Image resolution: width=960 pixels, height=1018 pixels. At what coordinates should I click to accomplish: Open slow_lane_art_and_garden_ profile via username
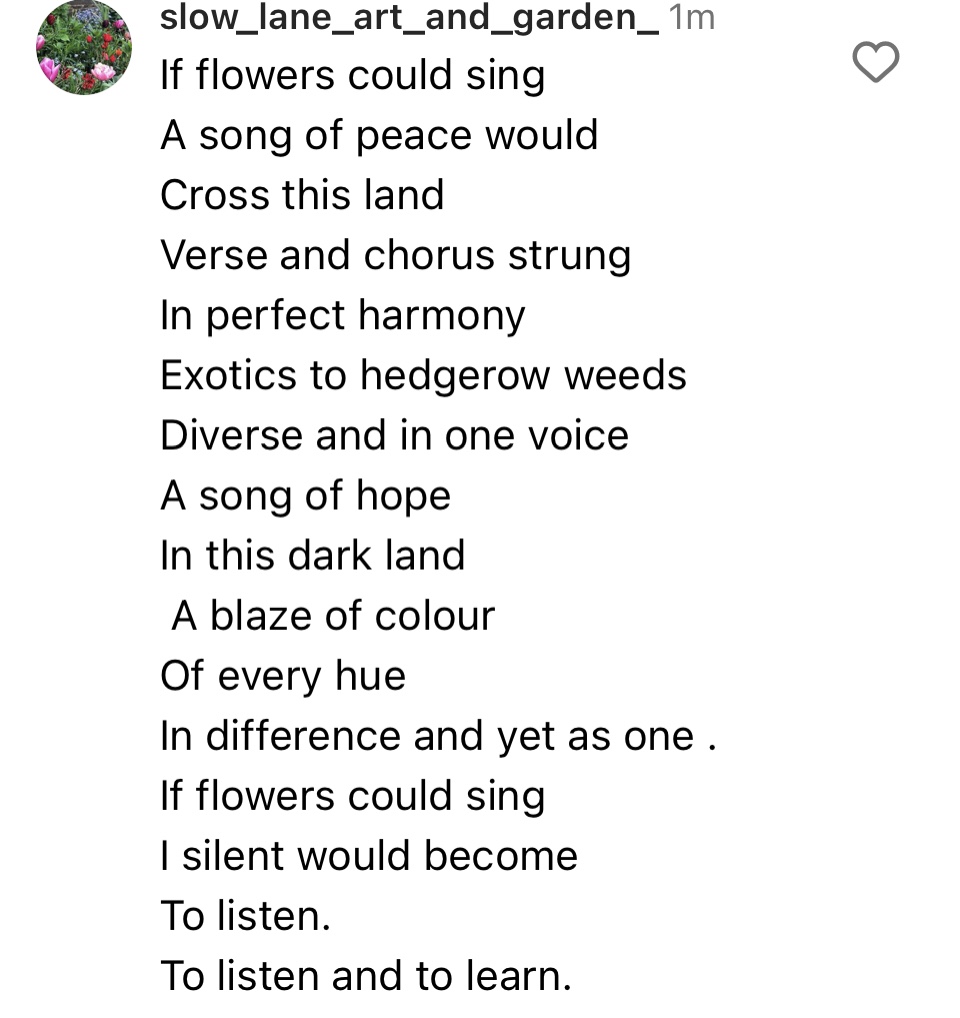pyautogui.click(x=409, y=17)
